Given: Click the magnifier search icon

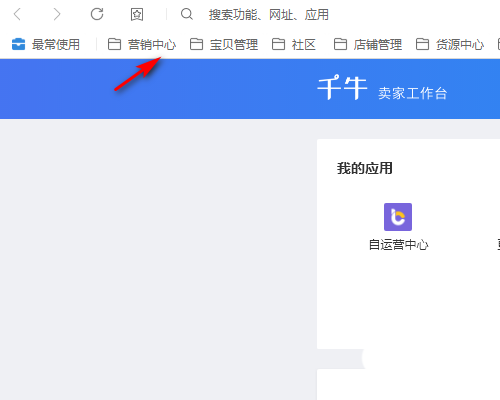Looking at the screenshot, I should pyautogui.click(x=187, y=14).
